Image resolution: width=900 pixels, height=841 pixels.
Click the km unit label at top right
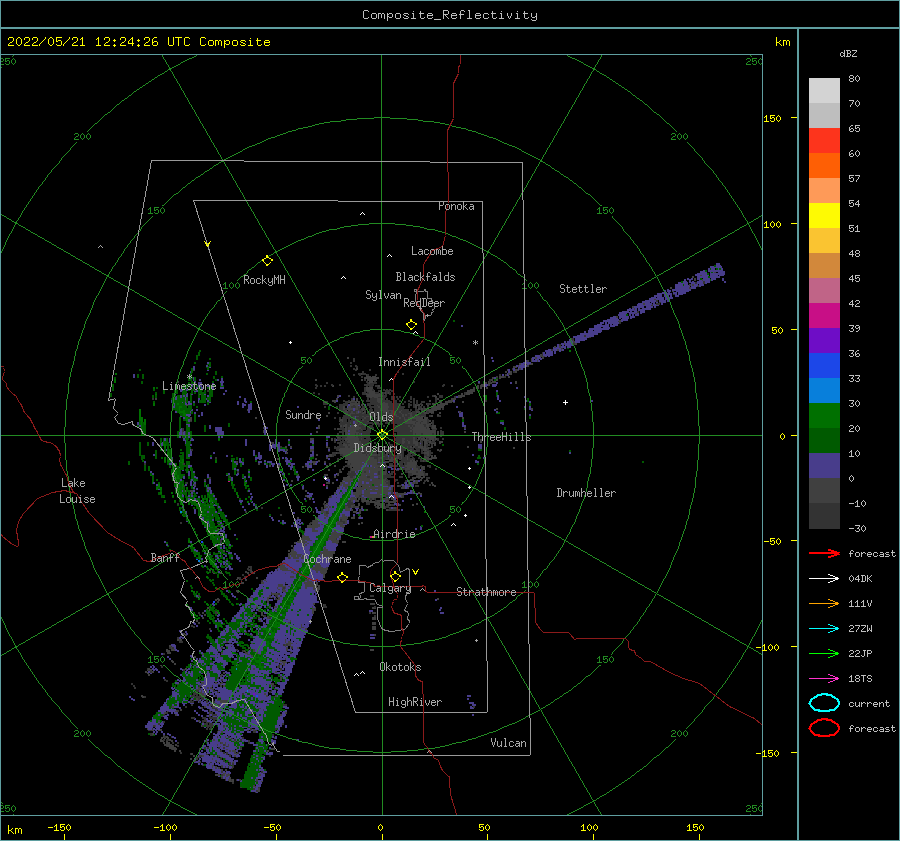pos(782,42)
